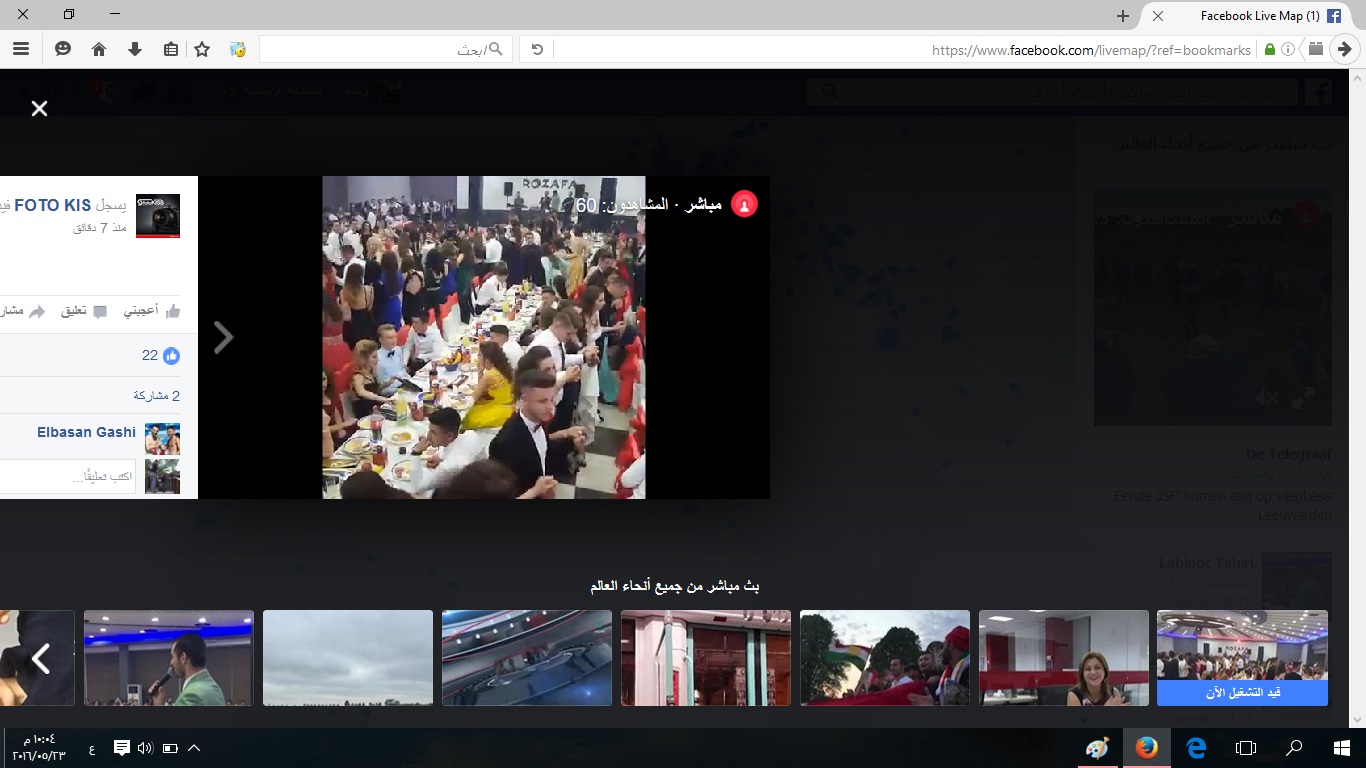Viewport: 1366px width, 768px height.
Task: Open the news studio thumbnail
Action: (527, 658)
